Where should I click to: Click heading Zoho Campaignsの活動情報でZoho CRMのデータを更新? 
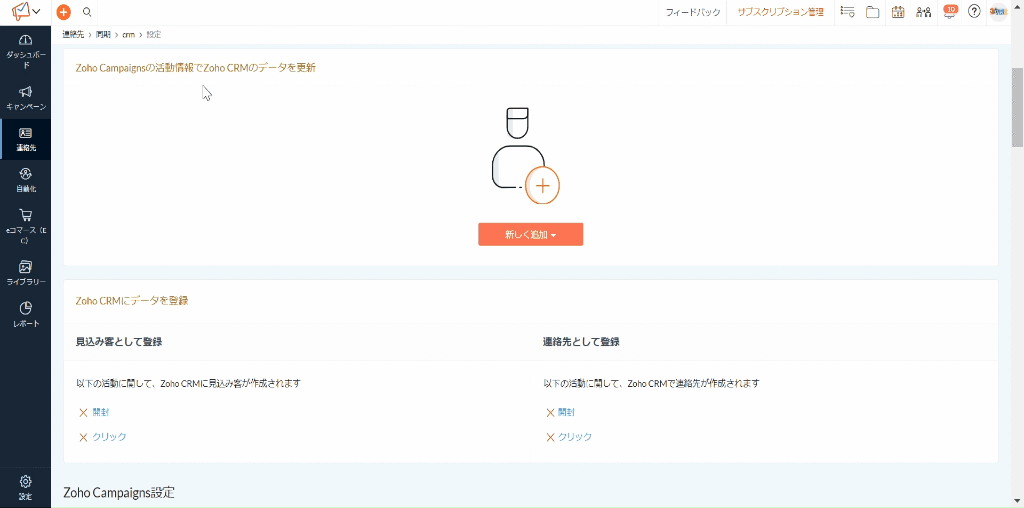click(196, 67)
